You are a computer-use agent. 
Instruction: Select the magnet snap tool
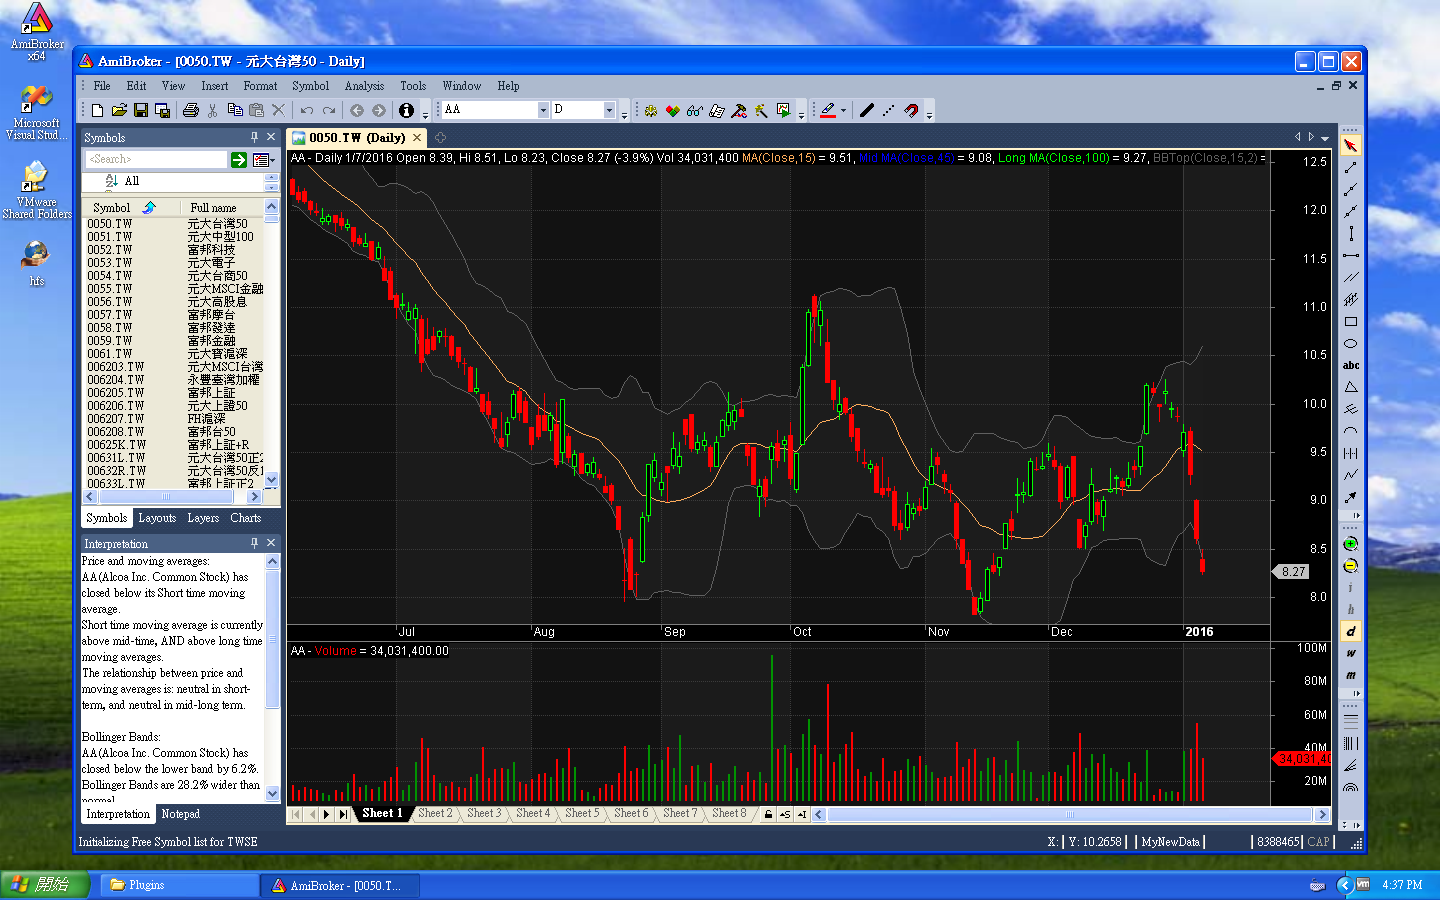click(x=910, y=110)
